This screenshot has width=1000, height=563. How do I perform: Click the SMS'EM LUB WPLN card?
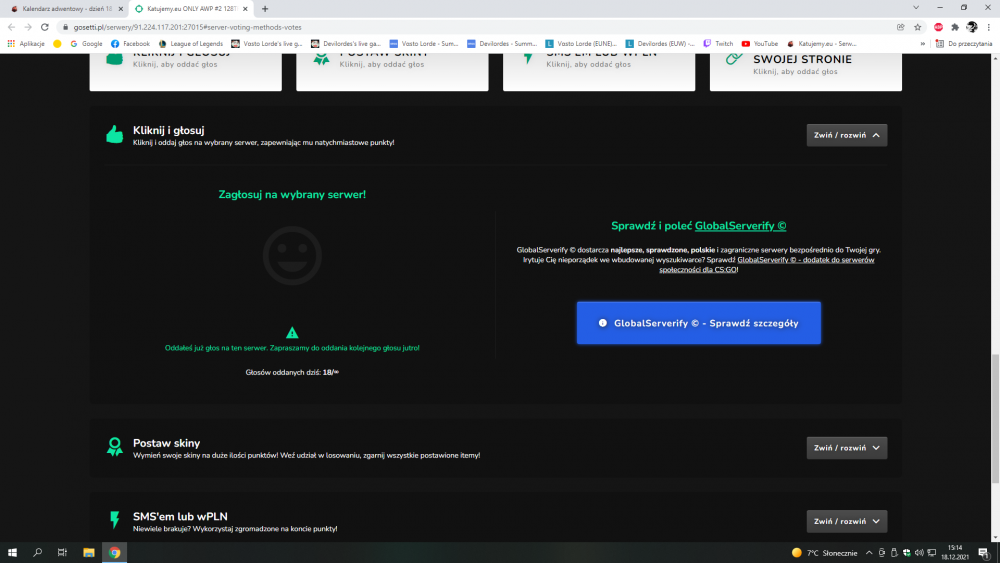(599, 71)
